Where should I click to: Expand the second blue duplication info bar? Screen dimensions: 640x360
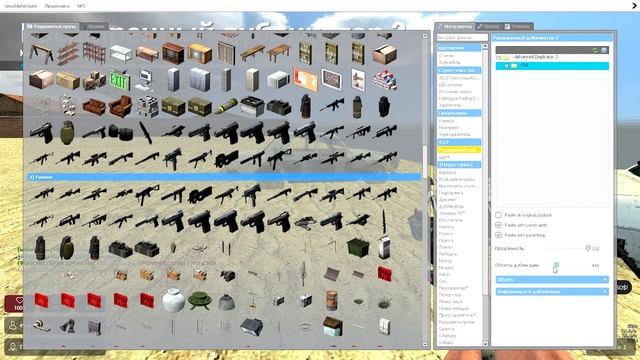(x=552, y=292)
